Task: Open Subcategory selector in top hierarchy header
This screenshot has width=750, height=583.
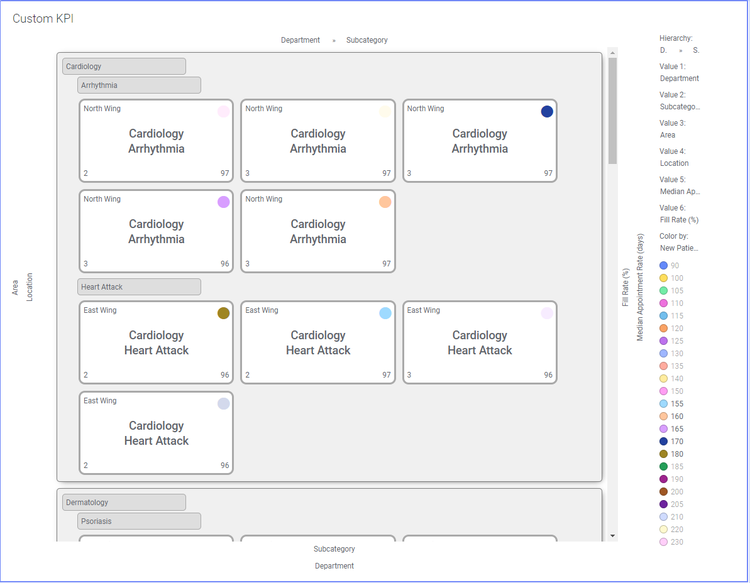Action: pyautogui.click(x=367, y=40)
